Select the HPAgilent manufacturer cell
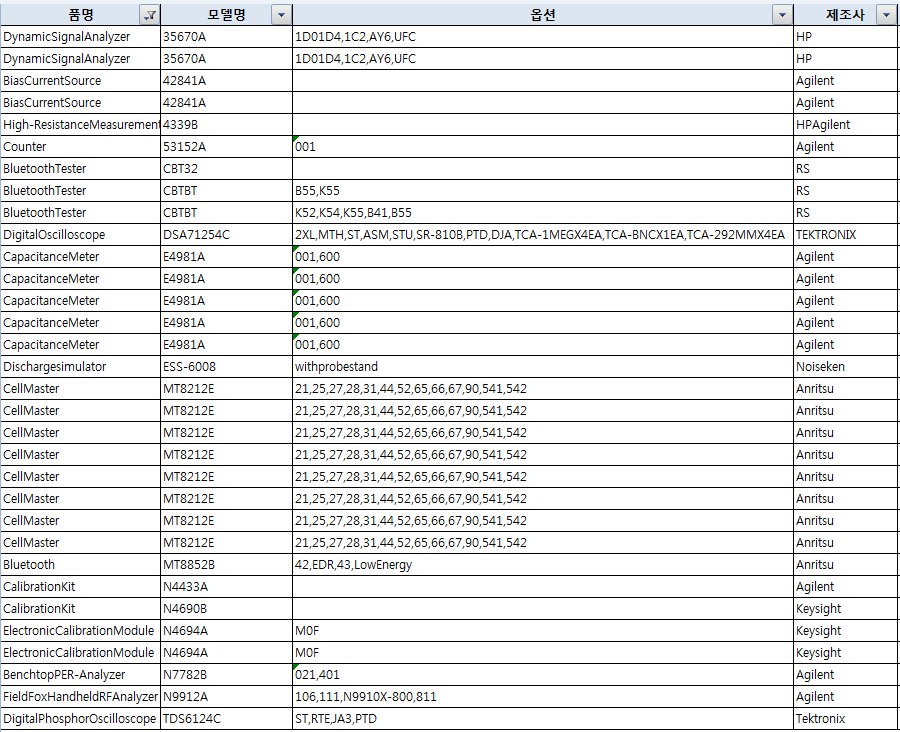This screenshot has height=732, width=900. (844, 125)
